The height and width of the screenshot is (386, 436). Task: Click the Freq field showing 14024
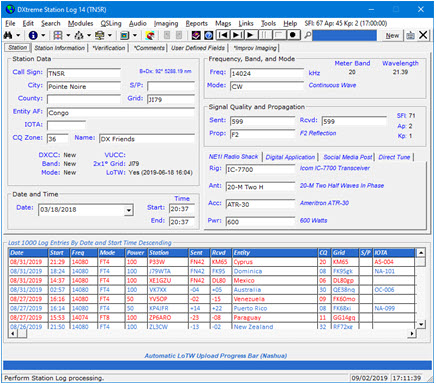click(x=267, y=73)
